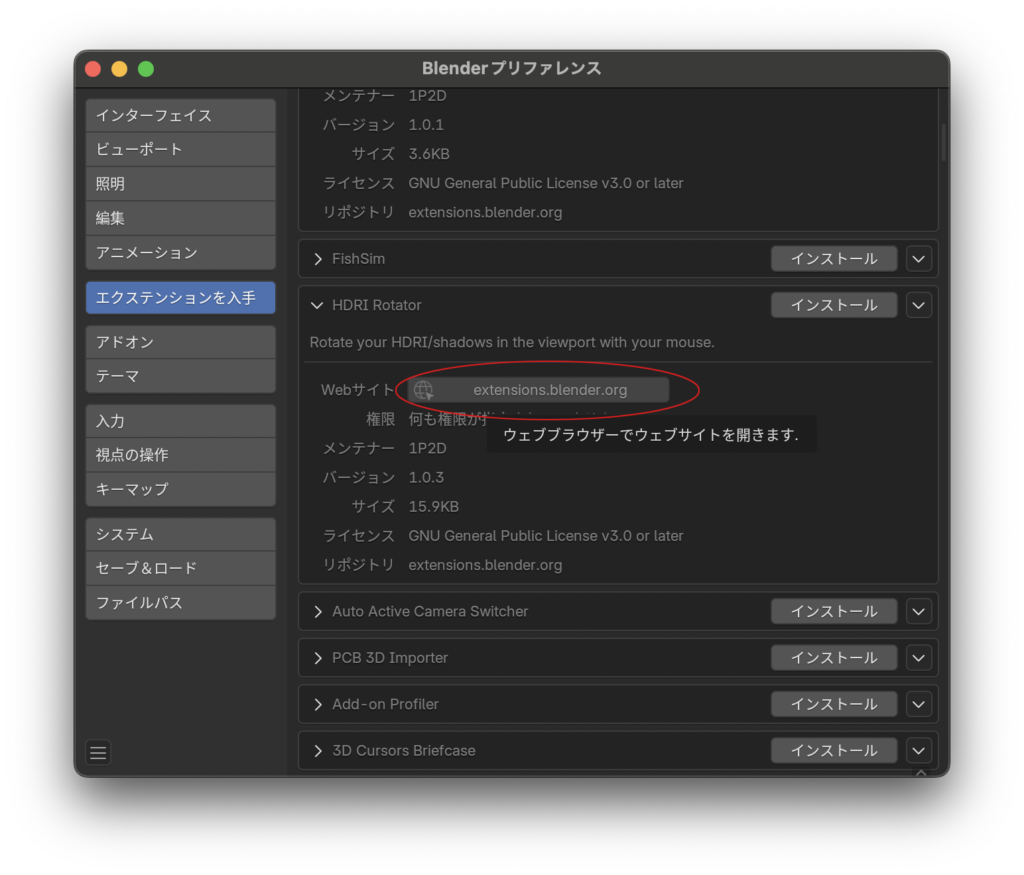Select the システム tab
Viewport: 1024px width, 875px height.
pyautogui.click(x=180, y=535)
